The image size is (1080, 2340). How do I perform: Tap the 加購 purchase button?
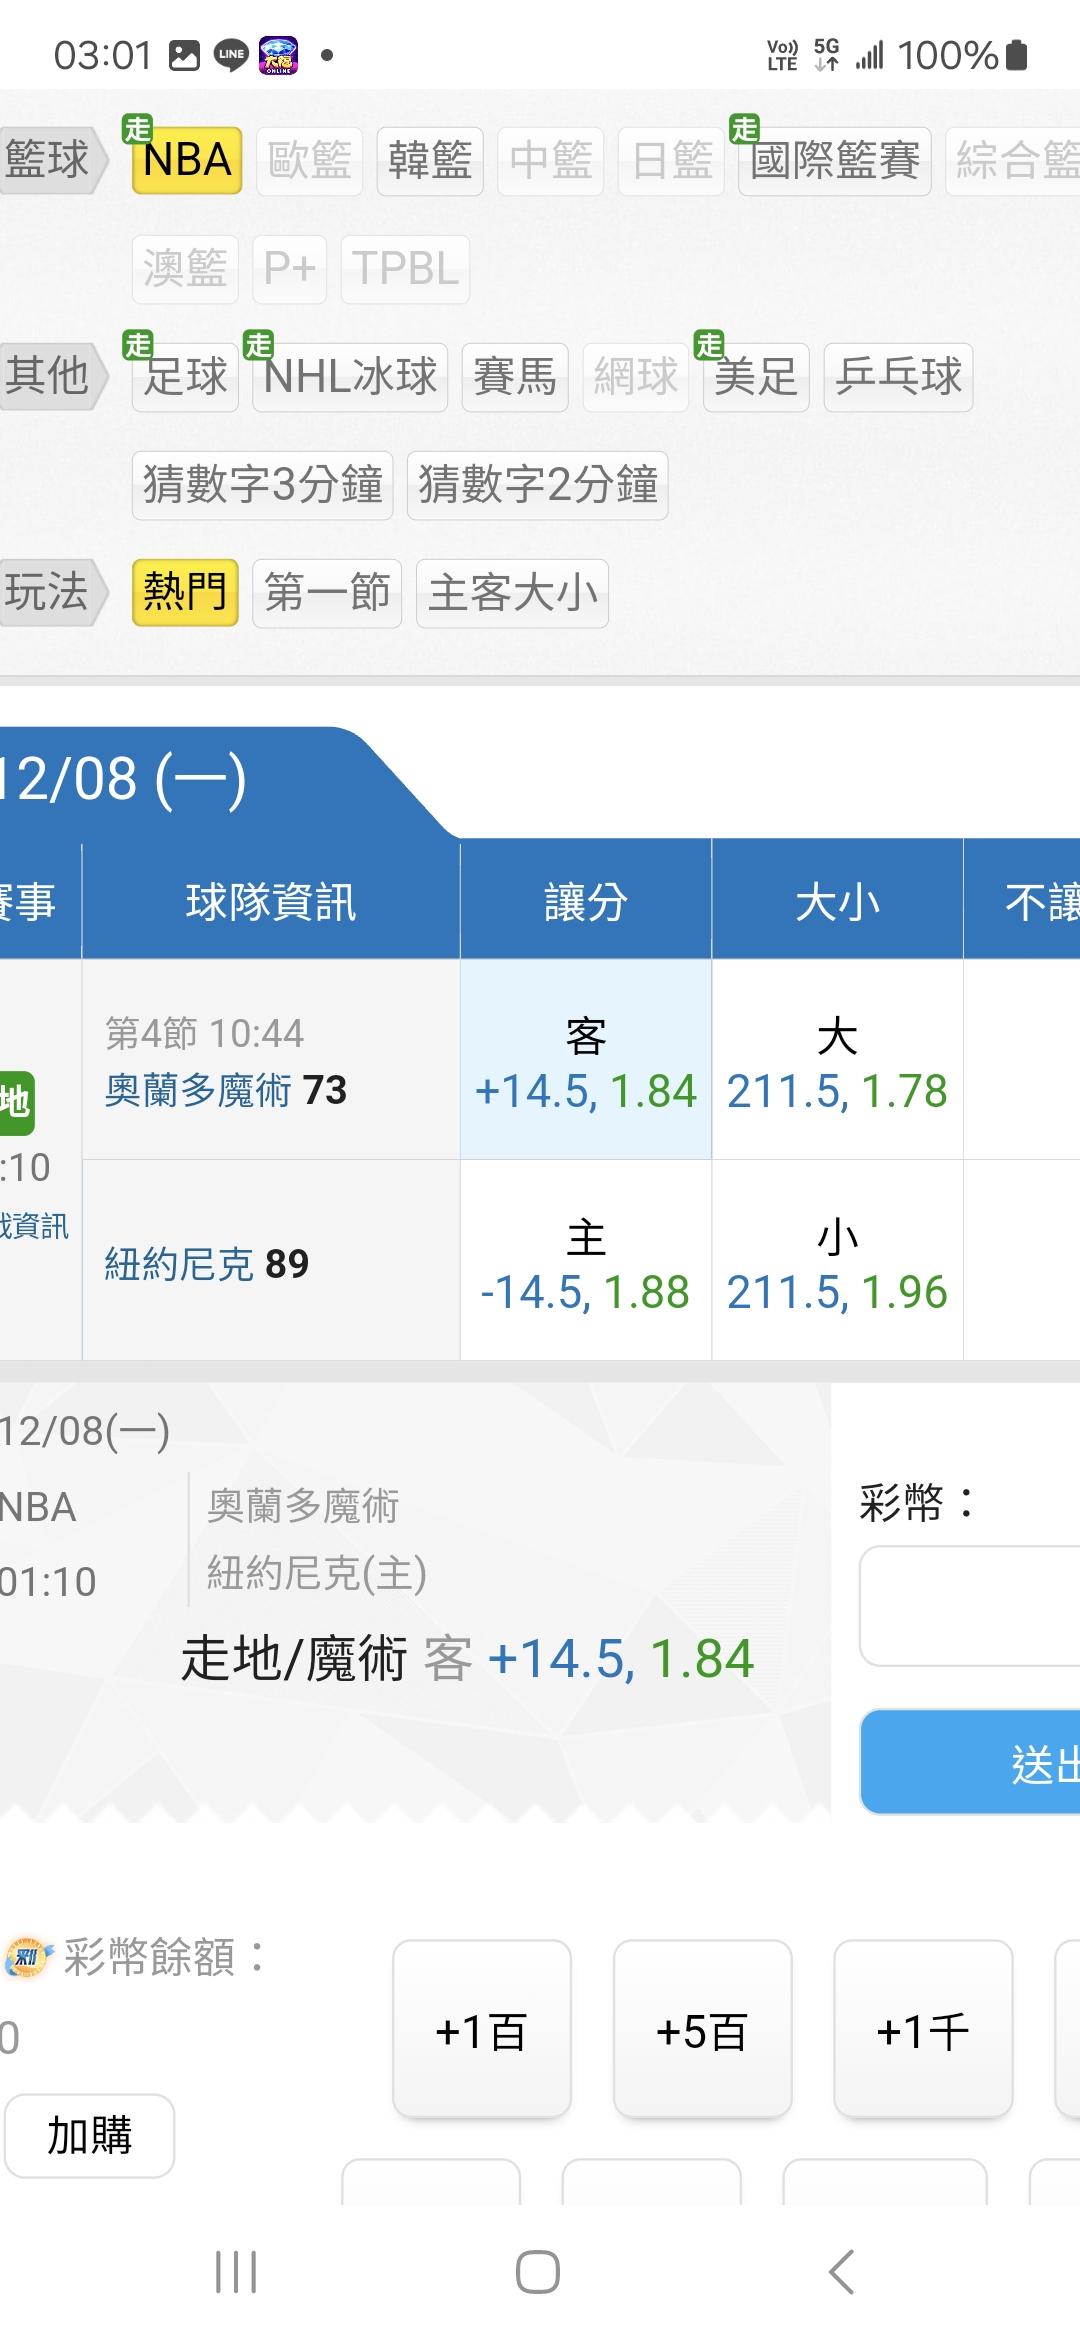90,2134
